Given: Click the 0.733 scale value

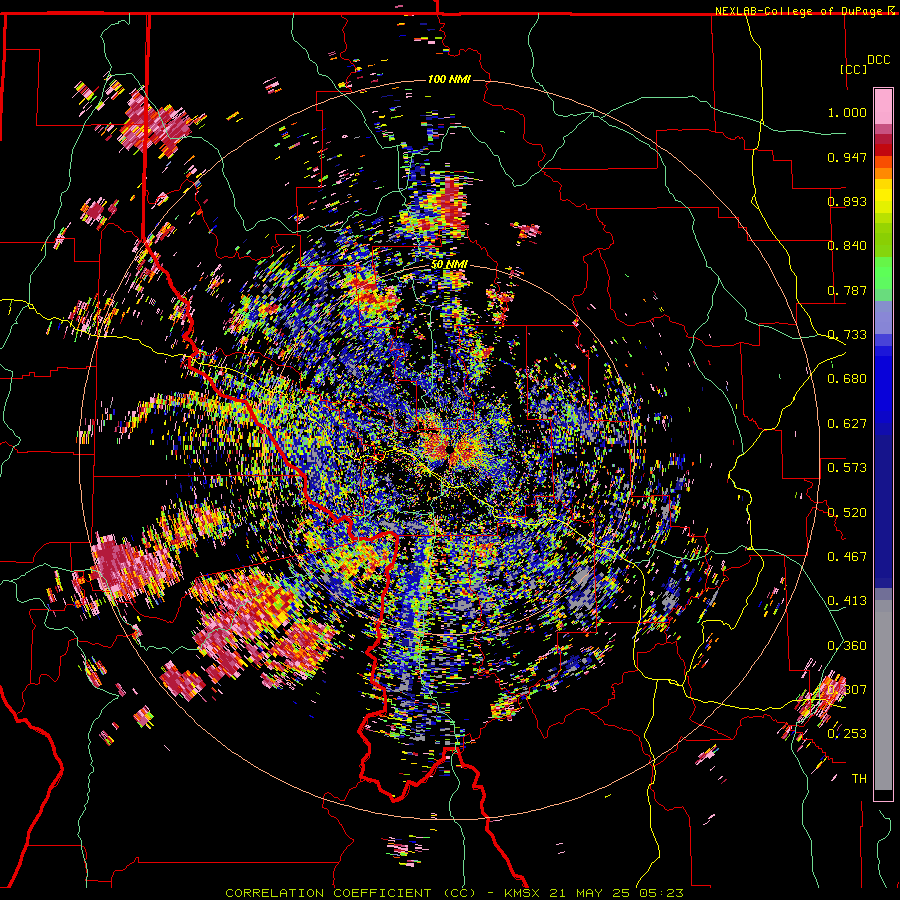Looking at the screenshot, I should click(x=847, y=335).
